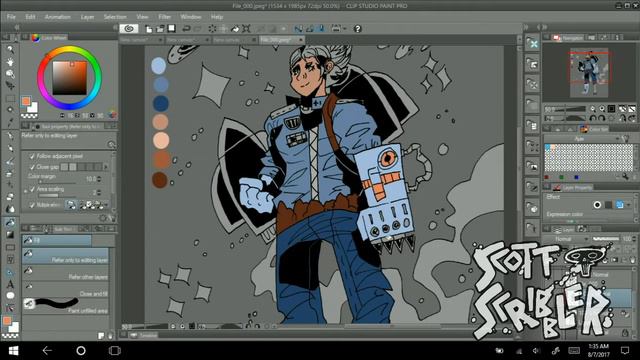Click the Fill bucket icon in command bar
This screenshot has height=360, width=640.
[x=235, y=29]
